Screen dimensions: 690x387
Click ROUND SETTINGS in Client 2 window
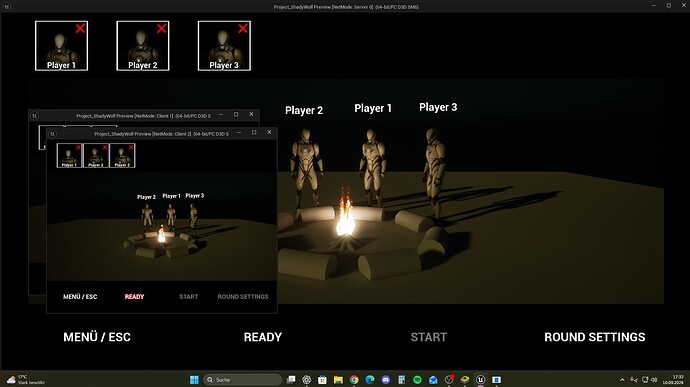coord(242,297)
